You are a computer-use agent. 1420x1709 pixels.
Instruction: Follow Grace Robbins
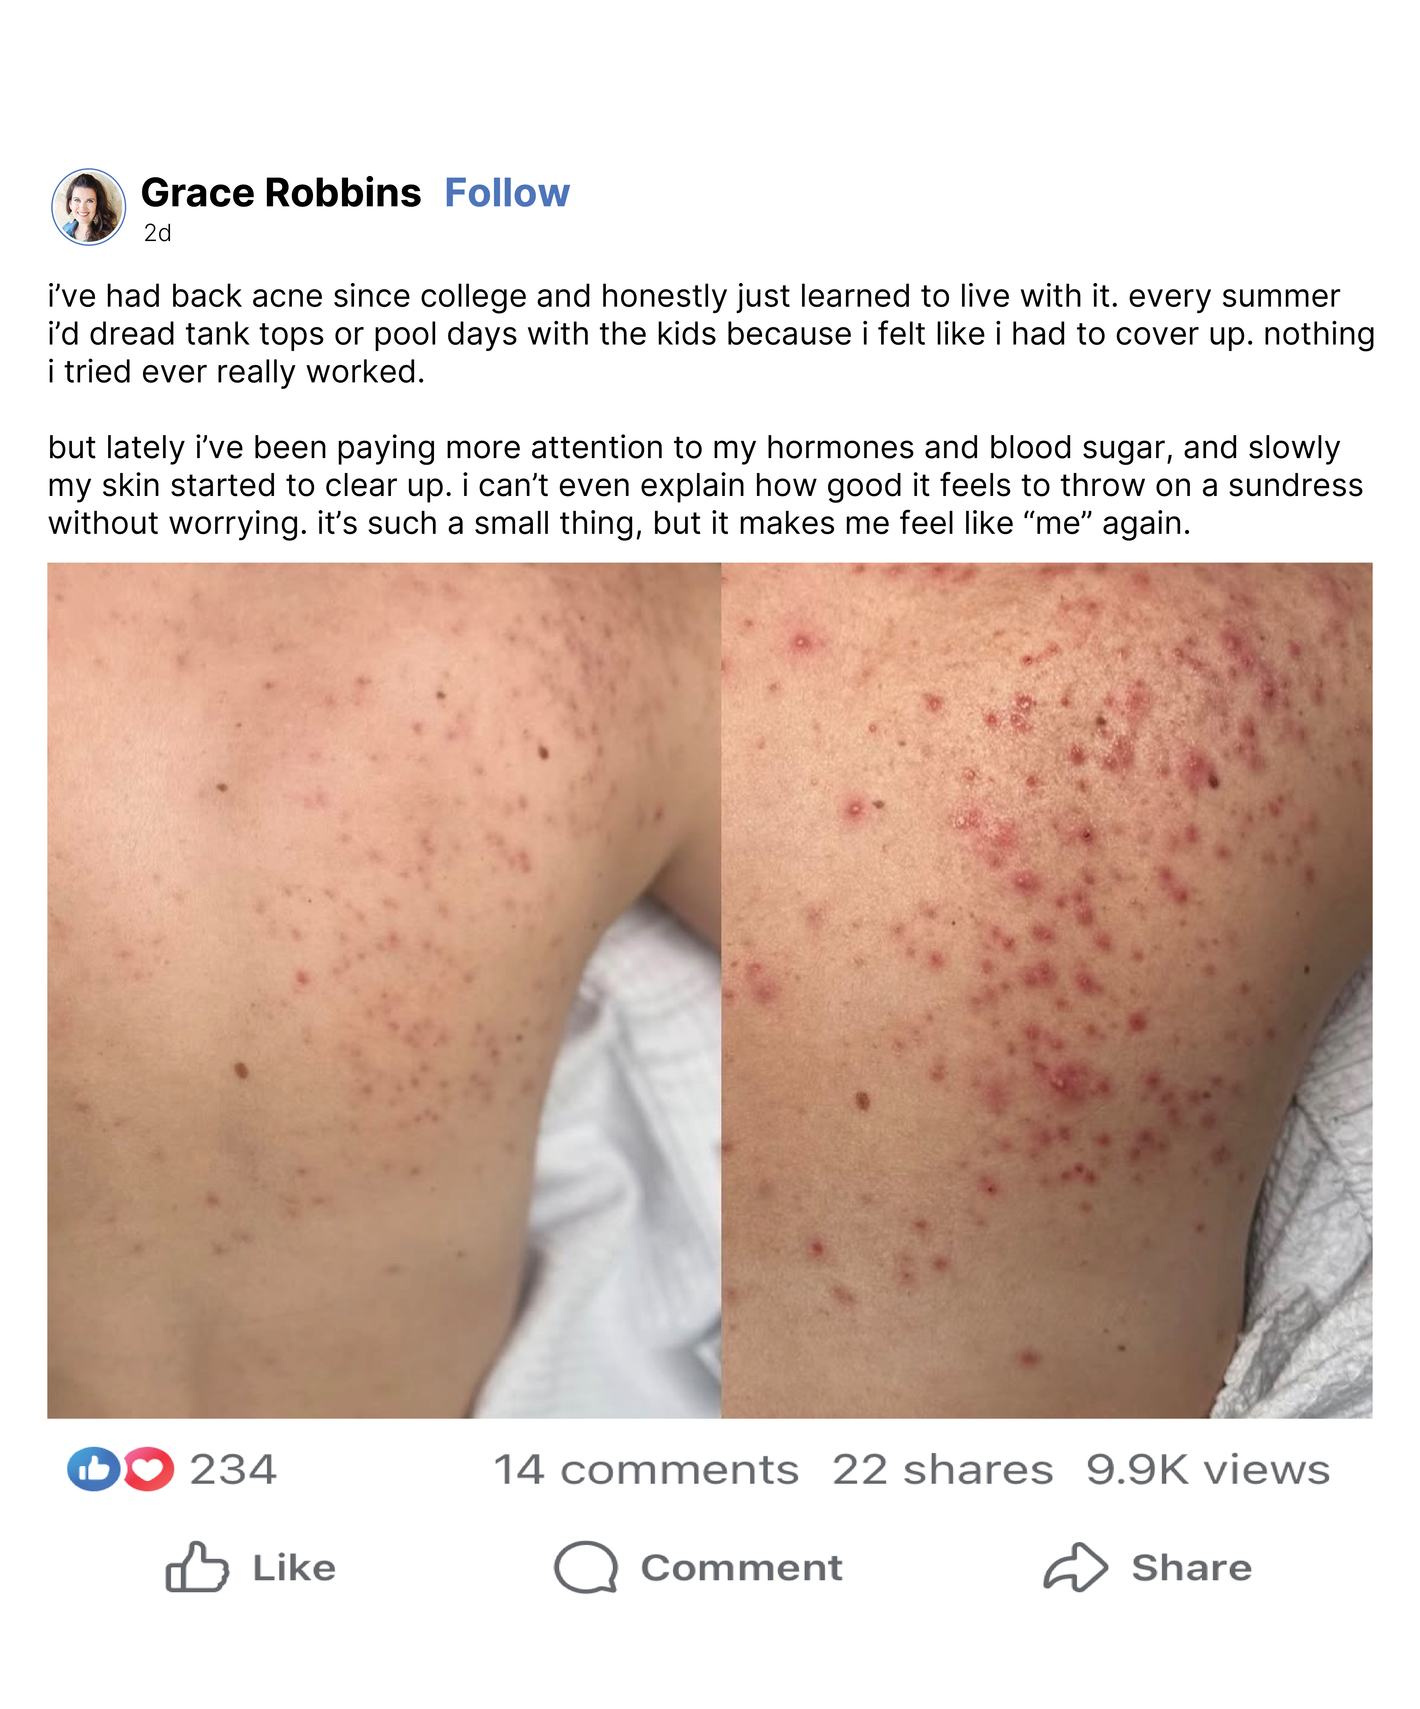pos(507,193)
